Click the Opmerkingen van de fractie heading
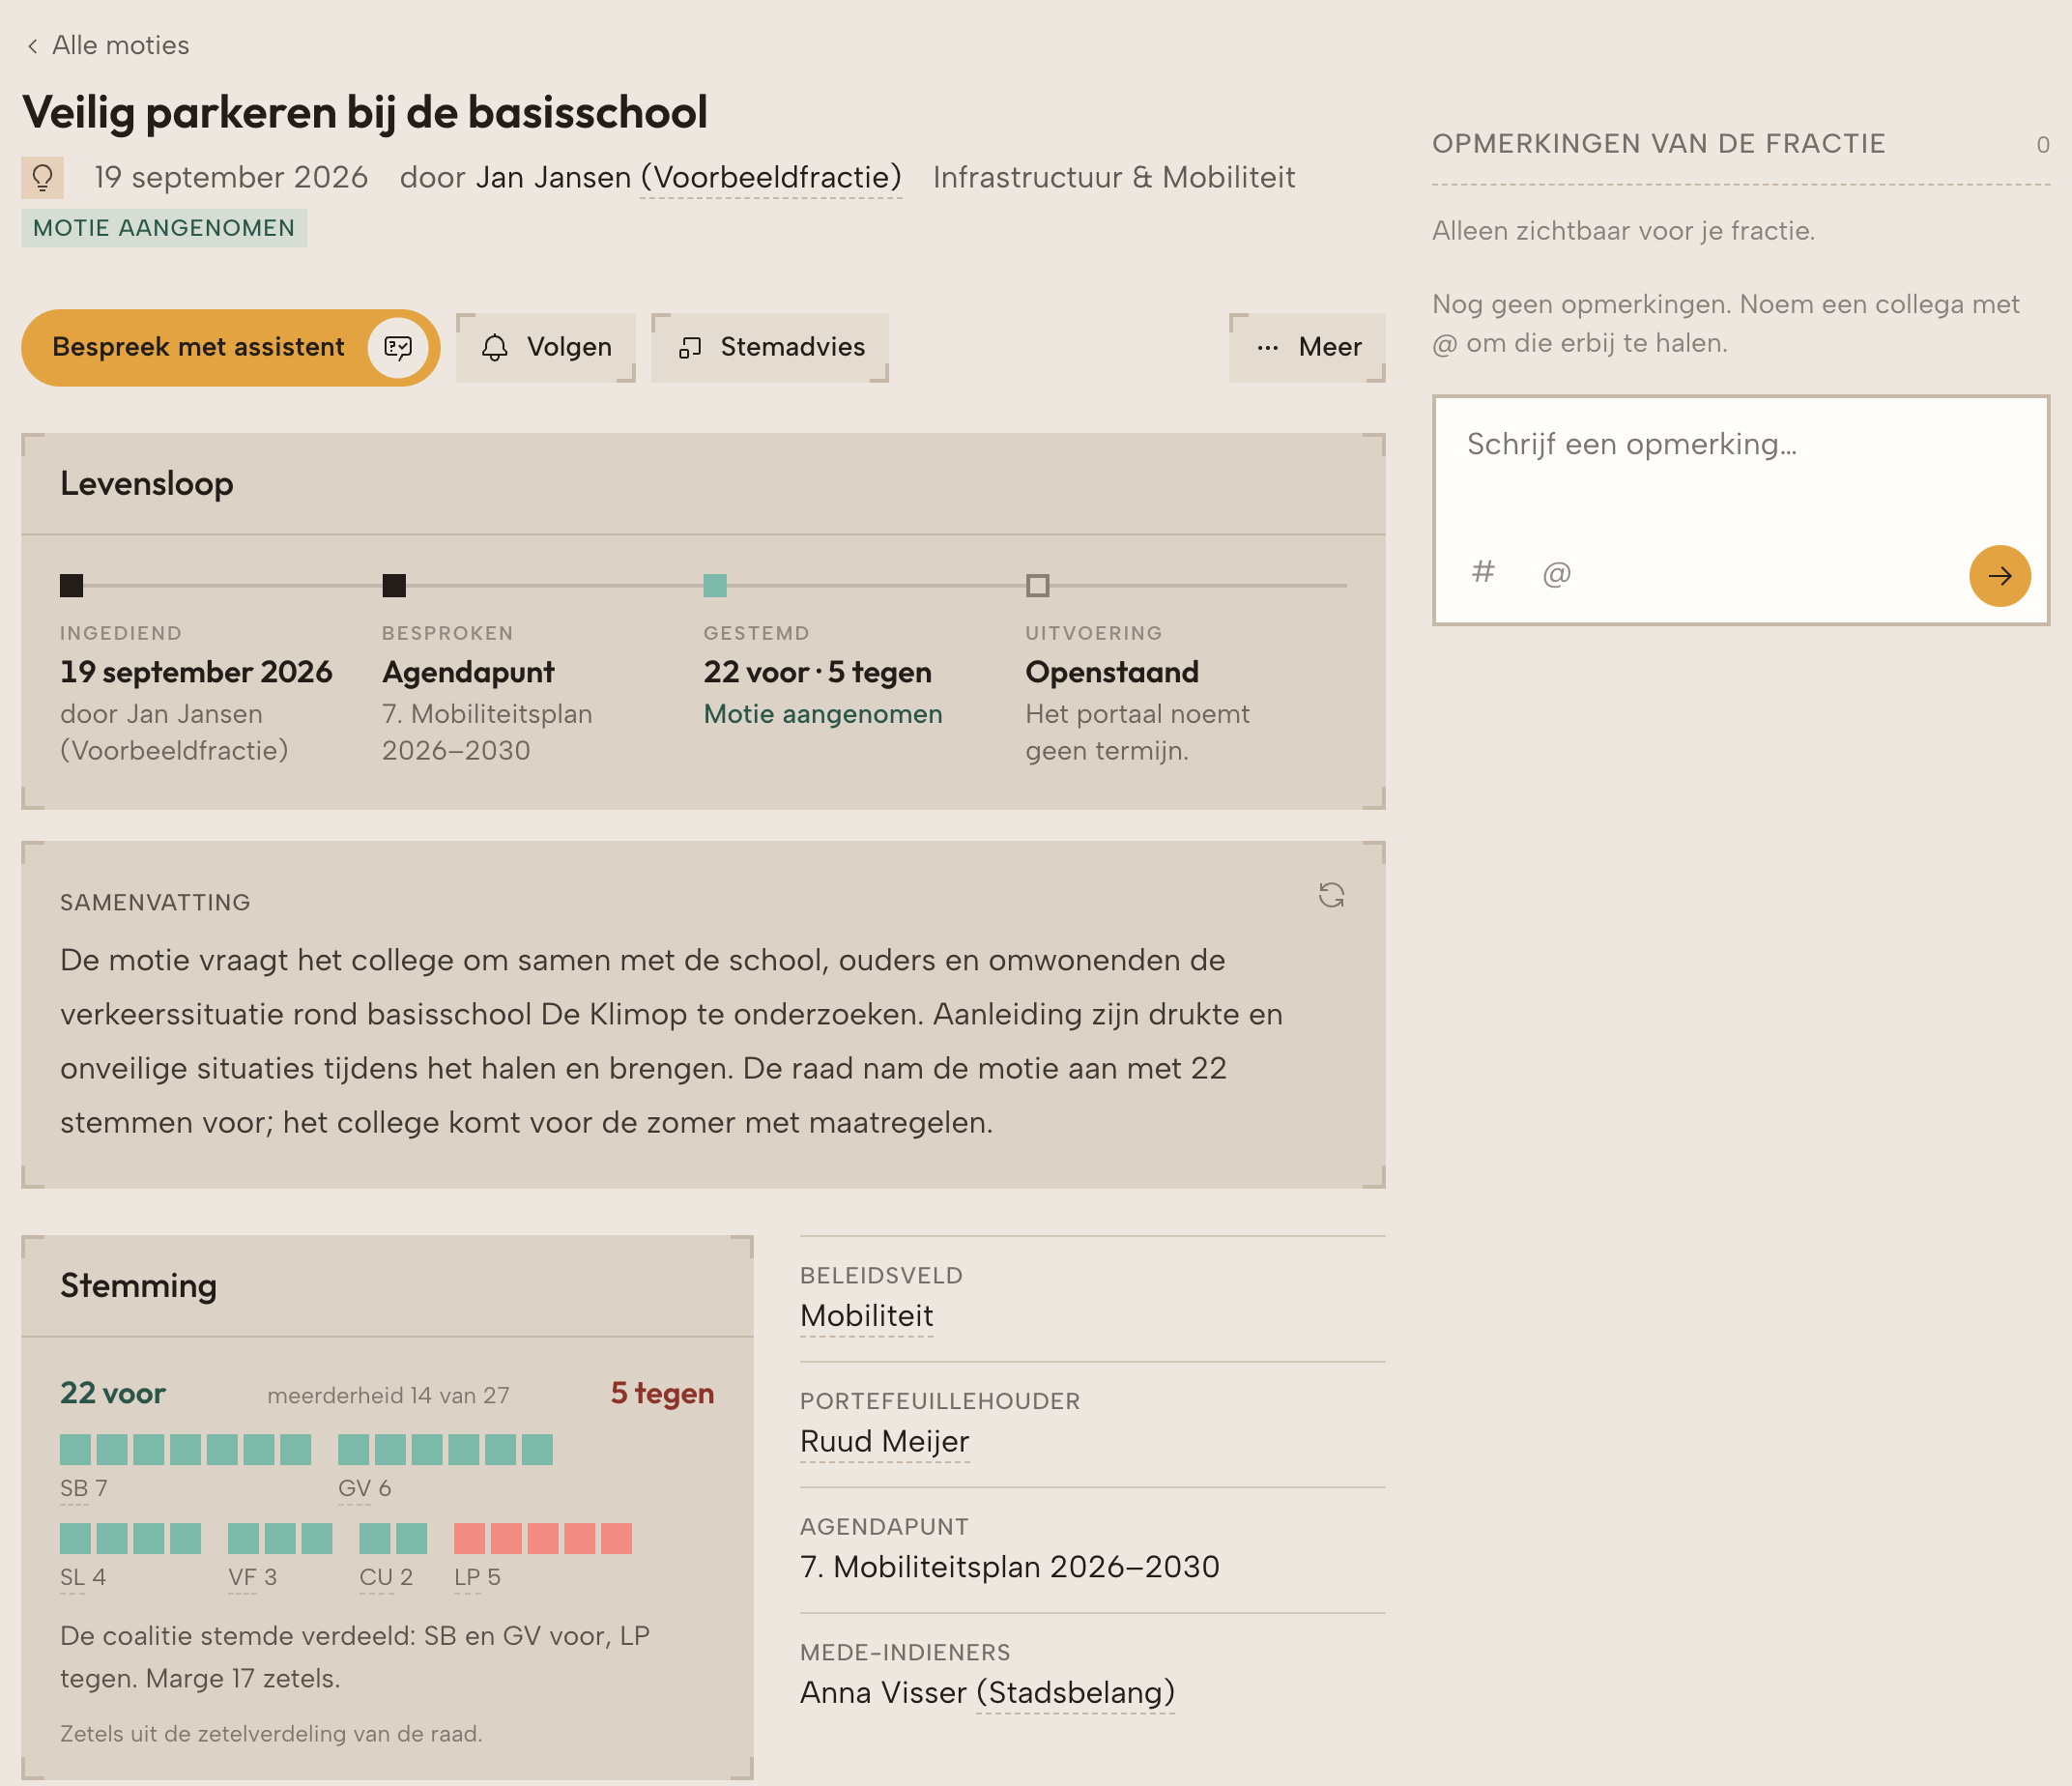Screen dimensions: 2072x1786 coord(1658,144)
